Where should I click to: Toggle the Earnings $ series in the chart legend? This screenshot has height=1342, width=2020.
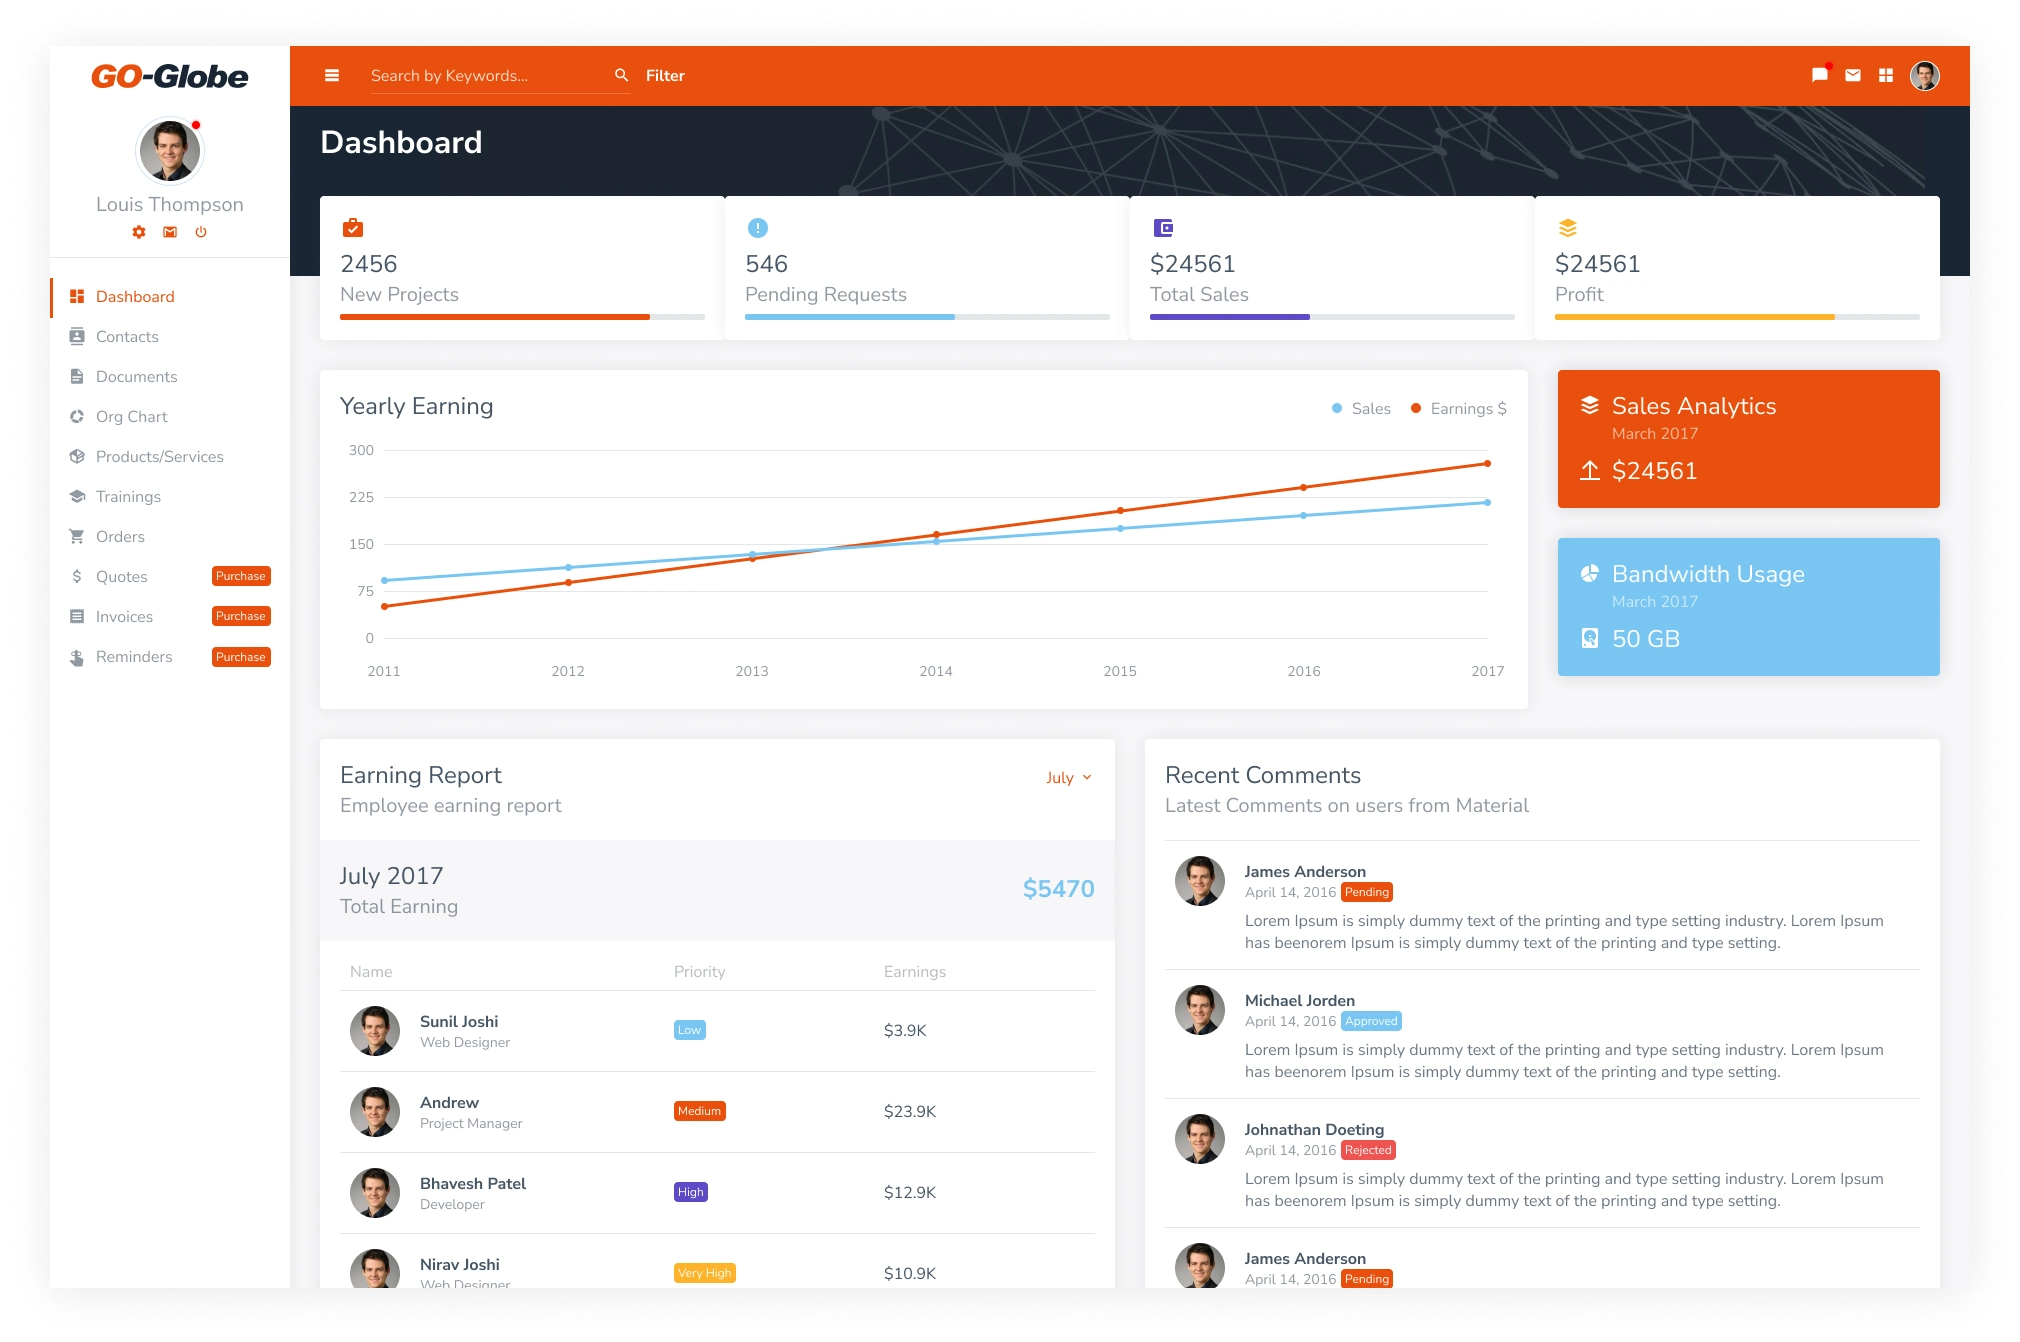(x=1459, y=409)
